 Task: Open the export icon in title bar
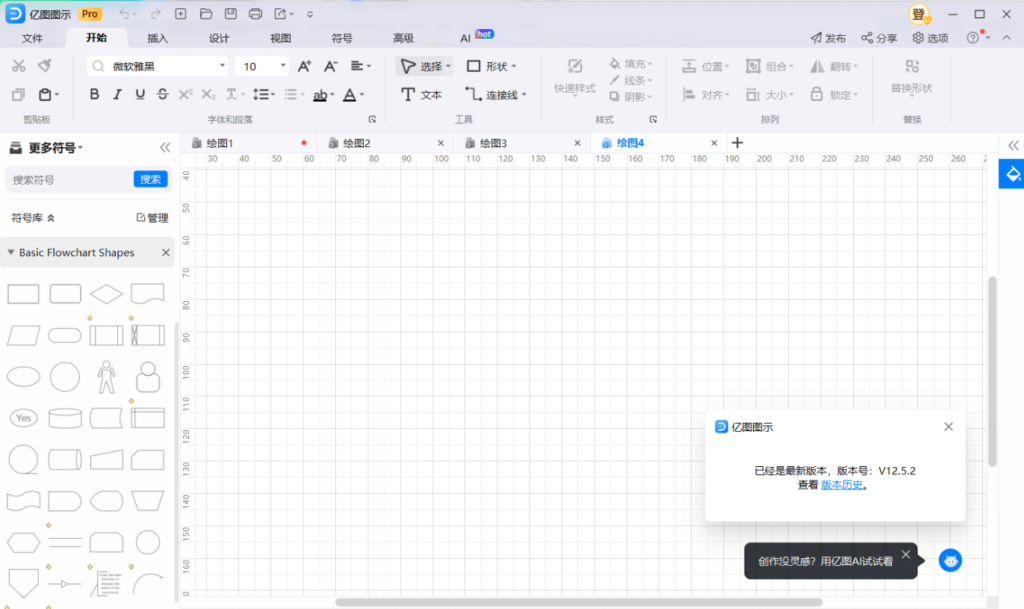pos(280,14)
